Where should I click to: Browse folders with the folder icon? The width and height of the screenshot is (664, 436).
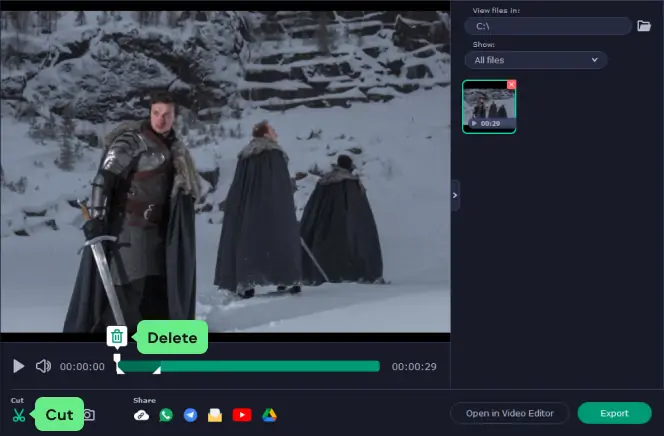(644, 26)
